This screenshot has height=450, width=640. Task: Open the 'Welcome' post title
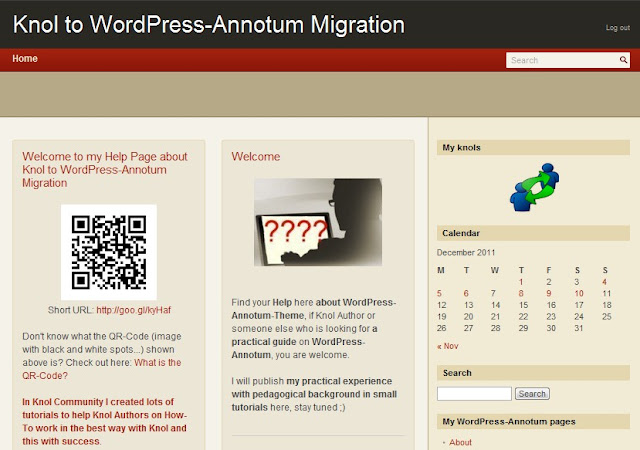(256, 156)
